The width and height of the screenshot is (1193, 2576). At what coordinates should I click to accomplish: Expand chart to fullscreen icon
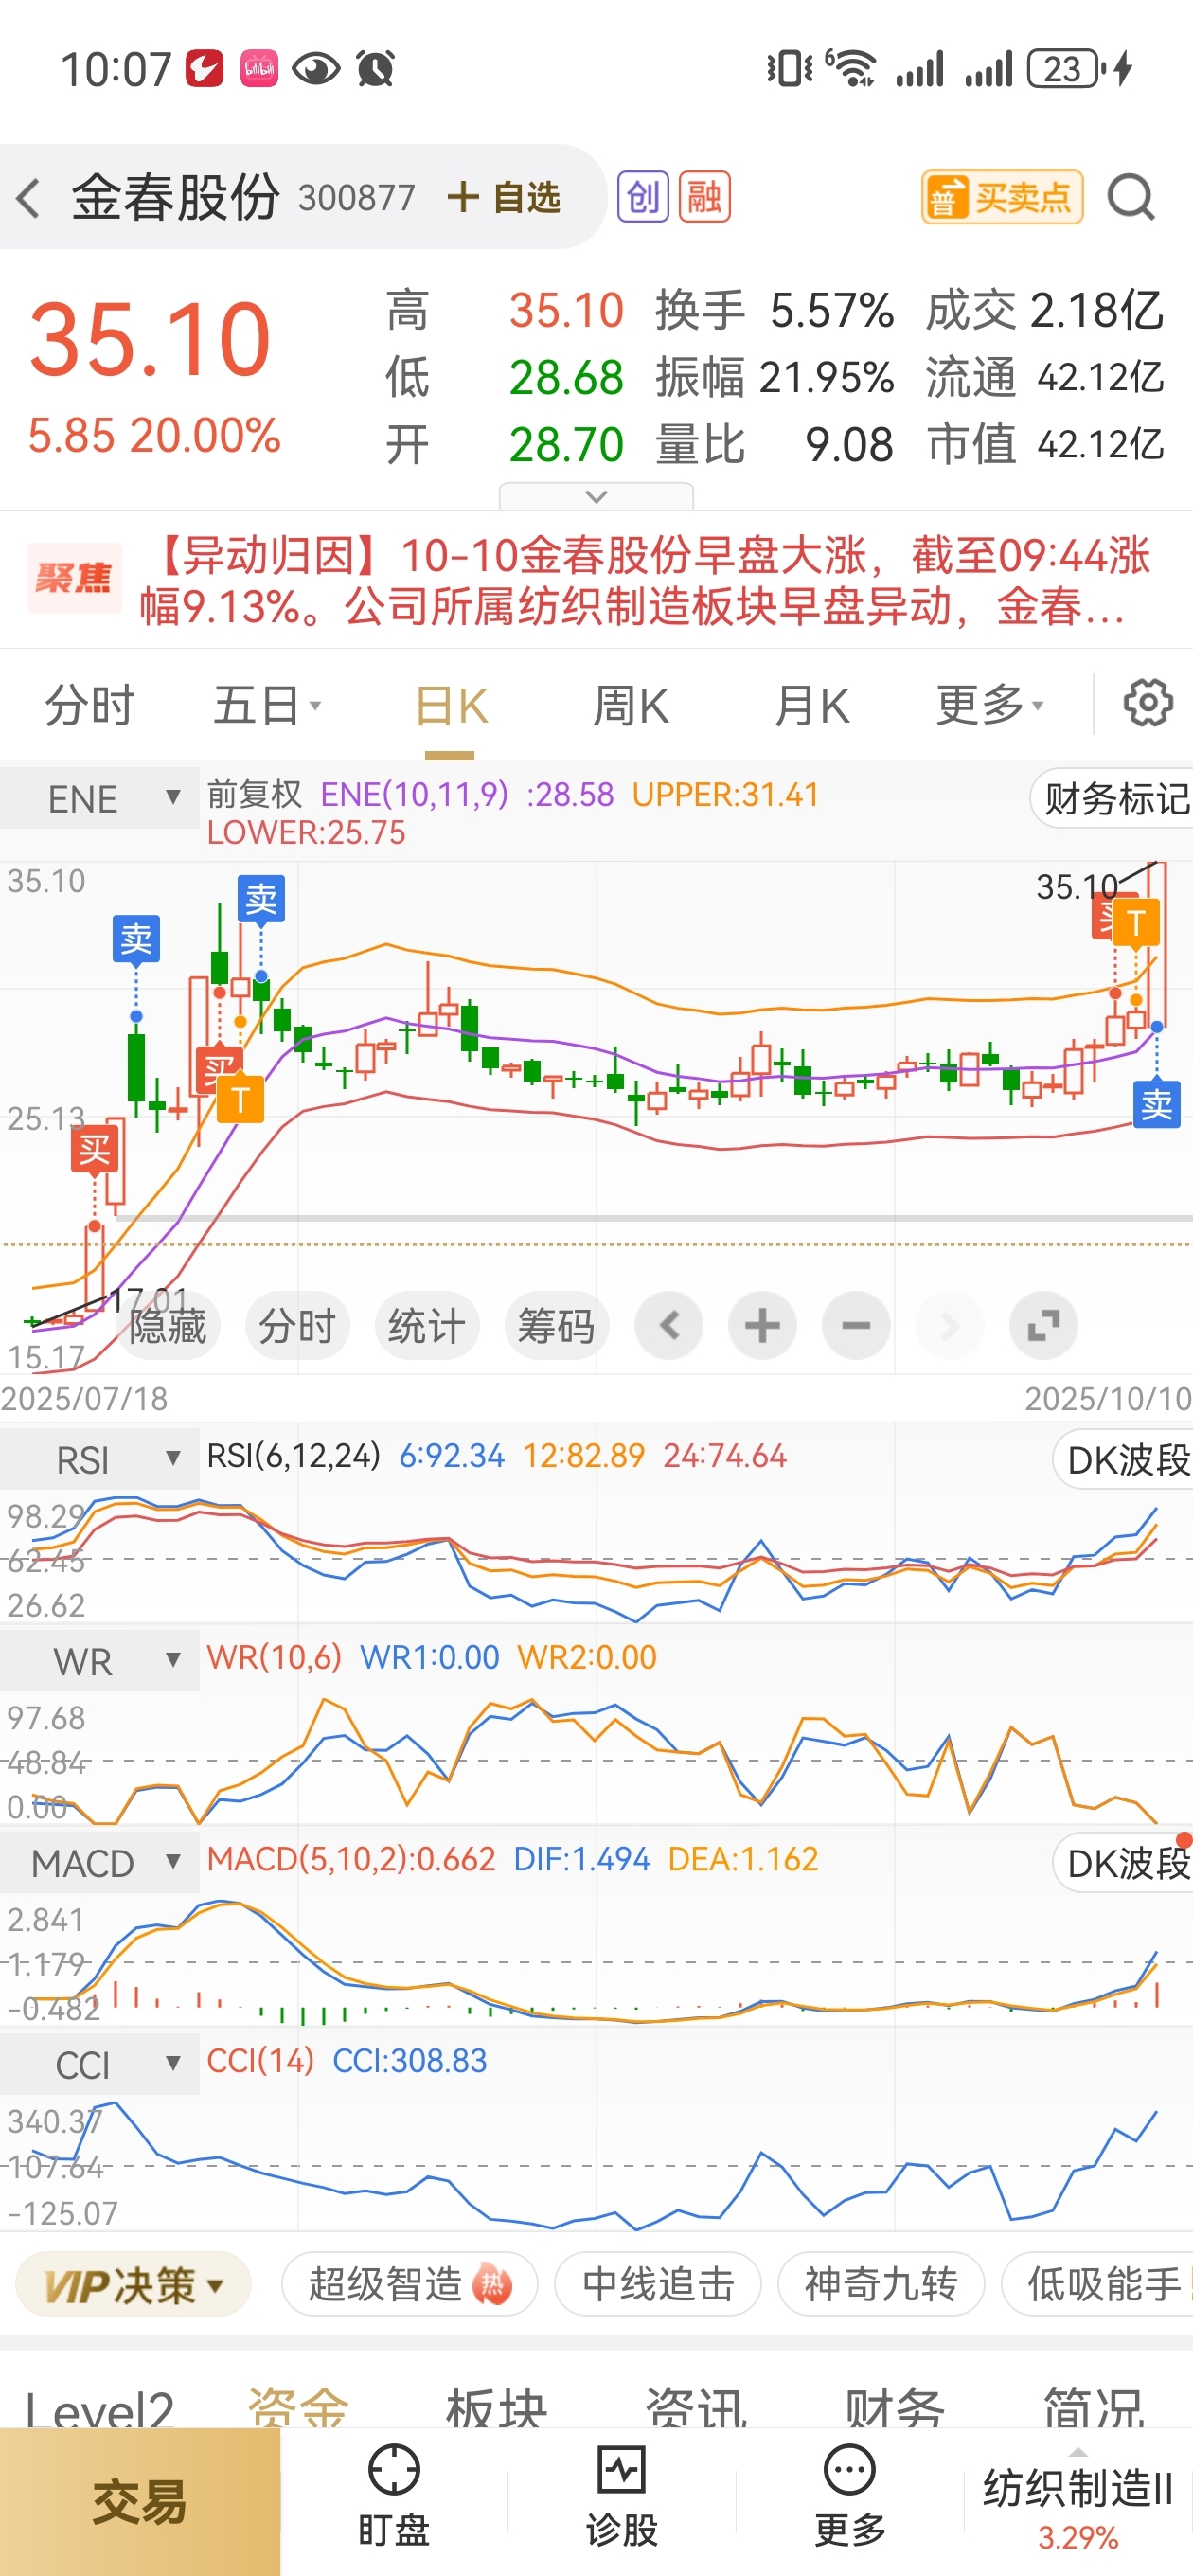(x=1043, y=1326)
